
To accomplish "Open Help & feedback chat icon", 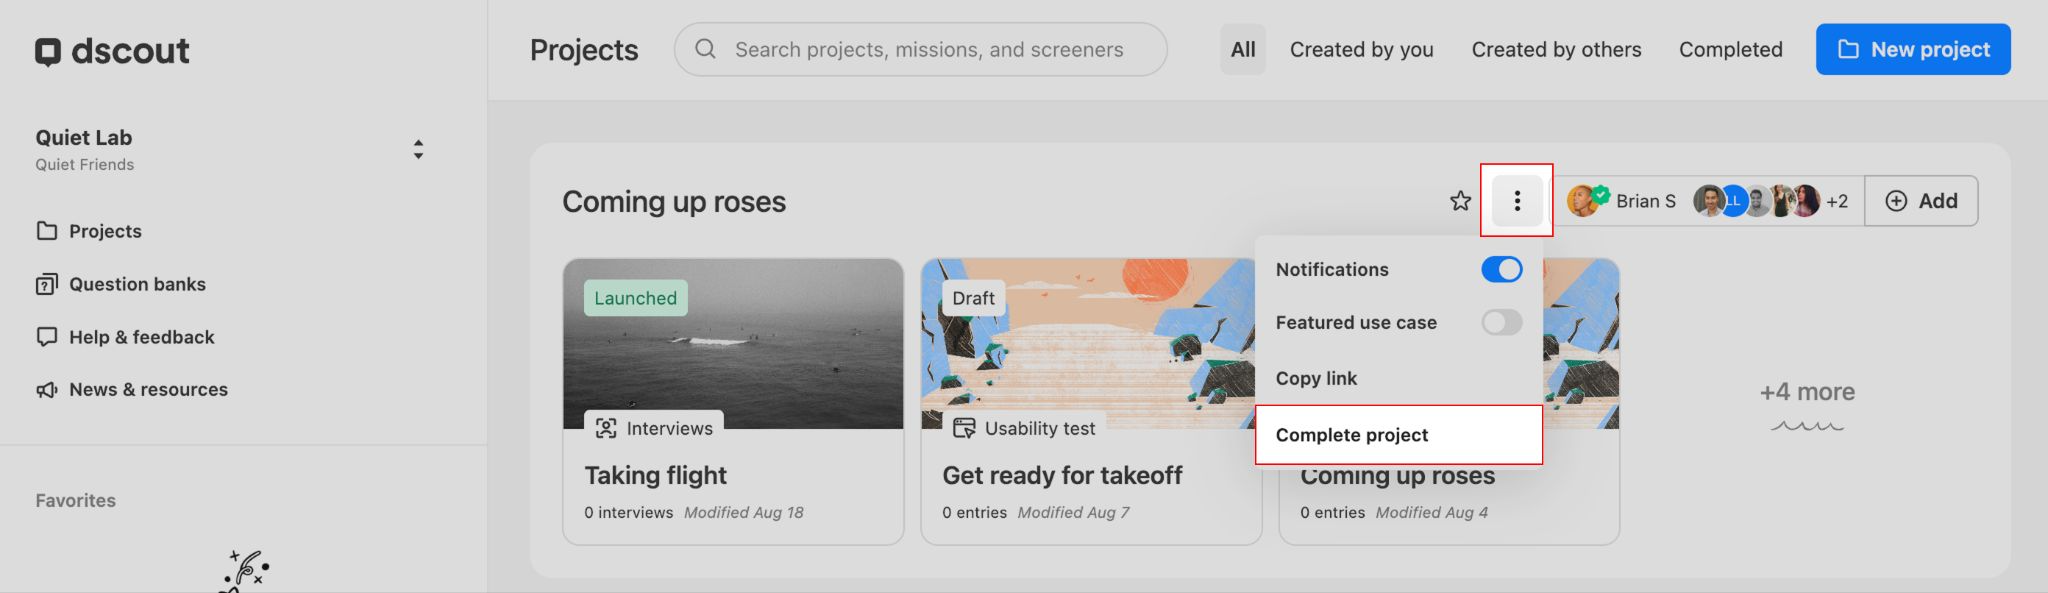I will click(47, 337).
